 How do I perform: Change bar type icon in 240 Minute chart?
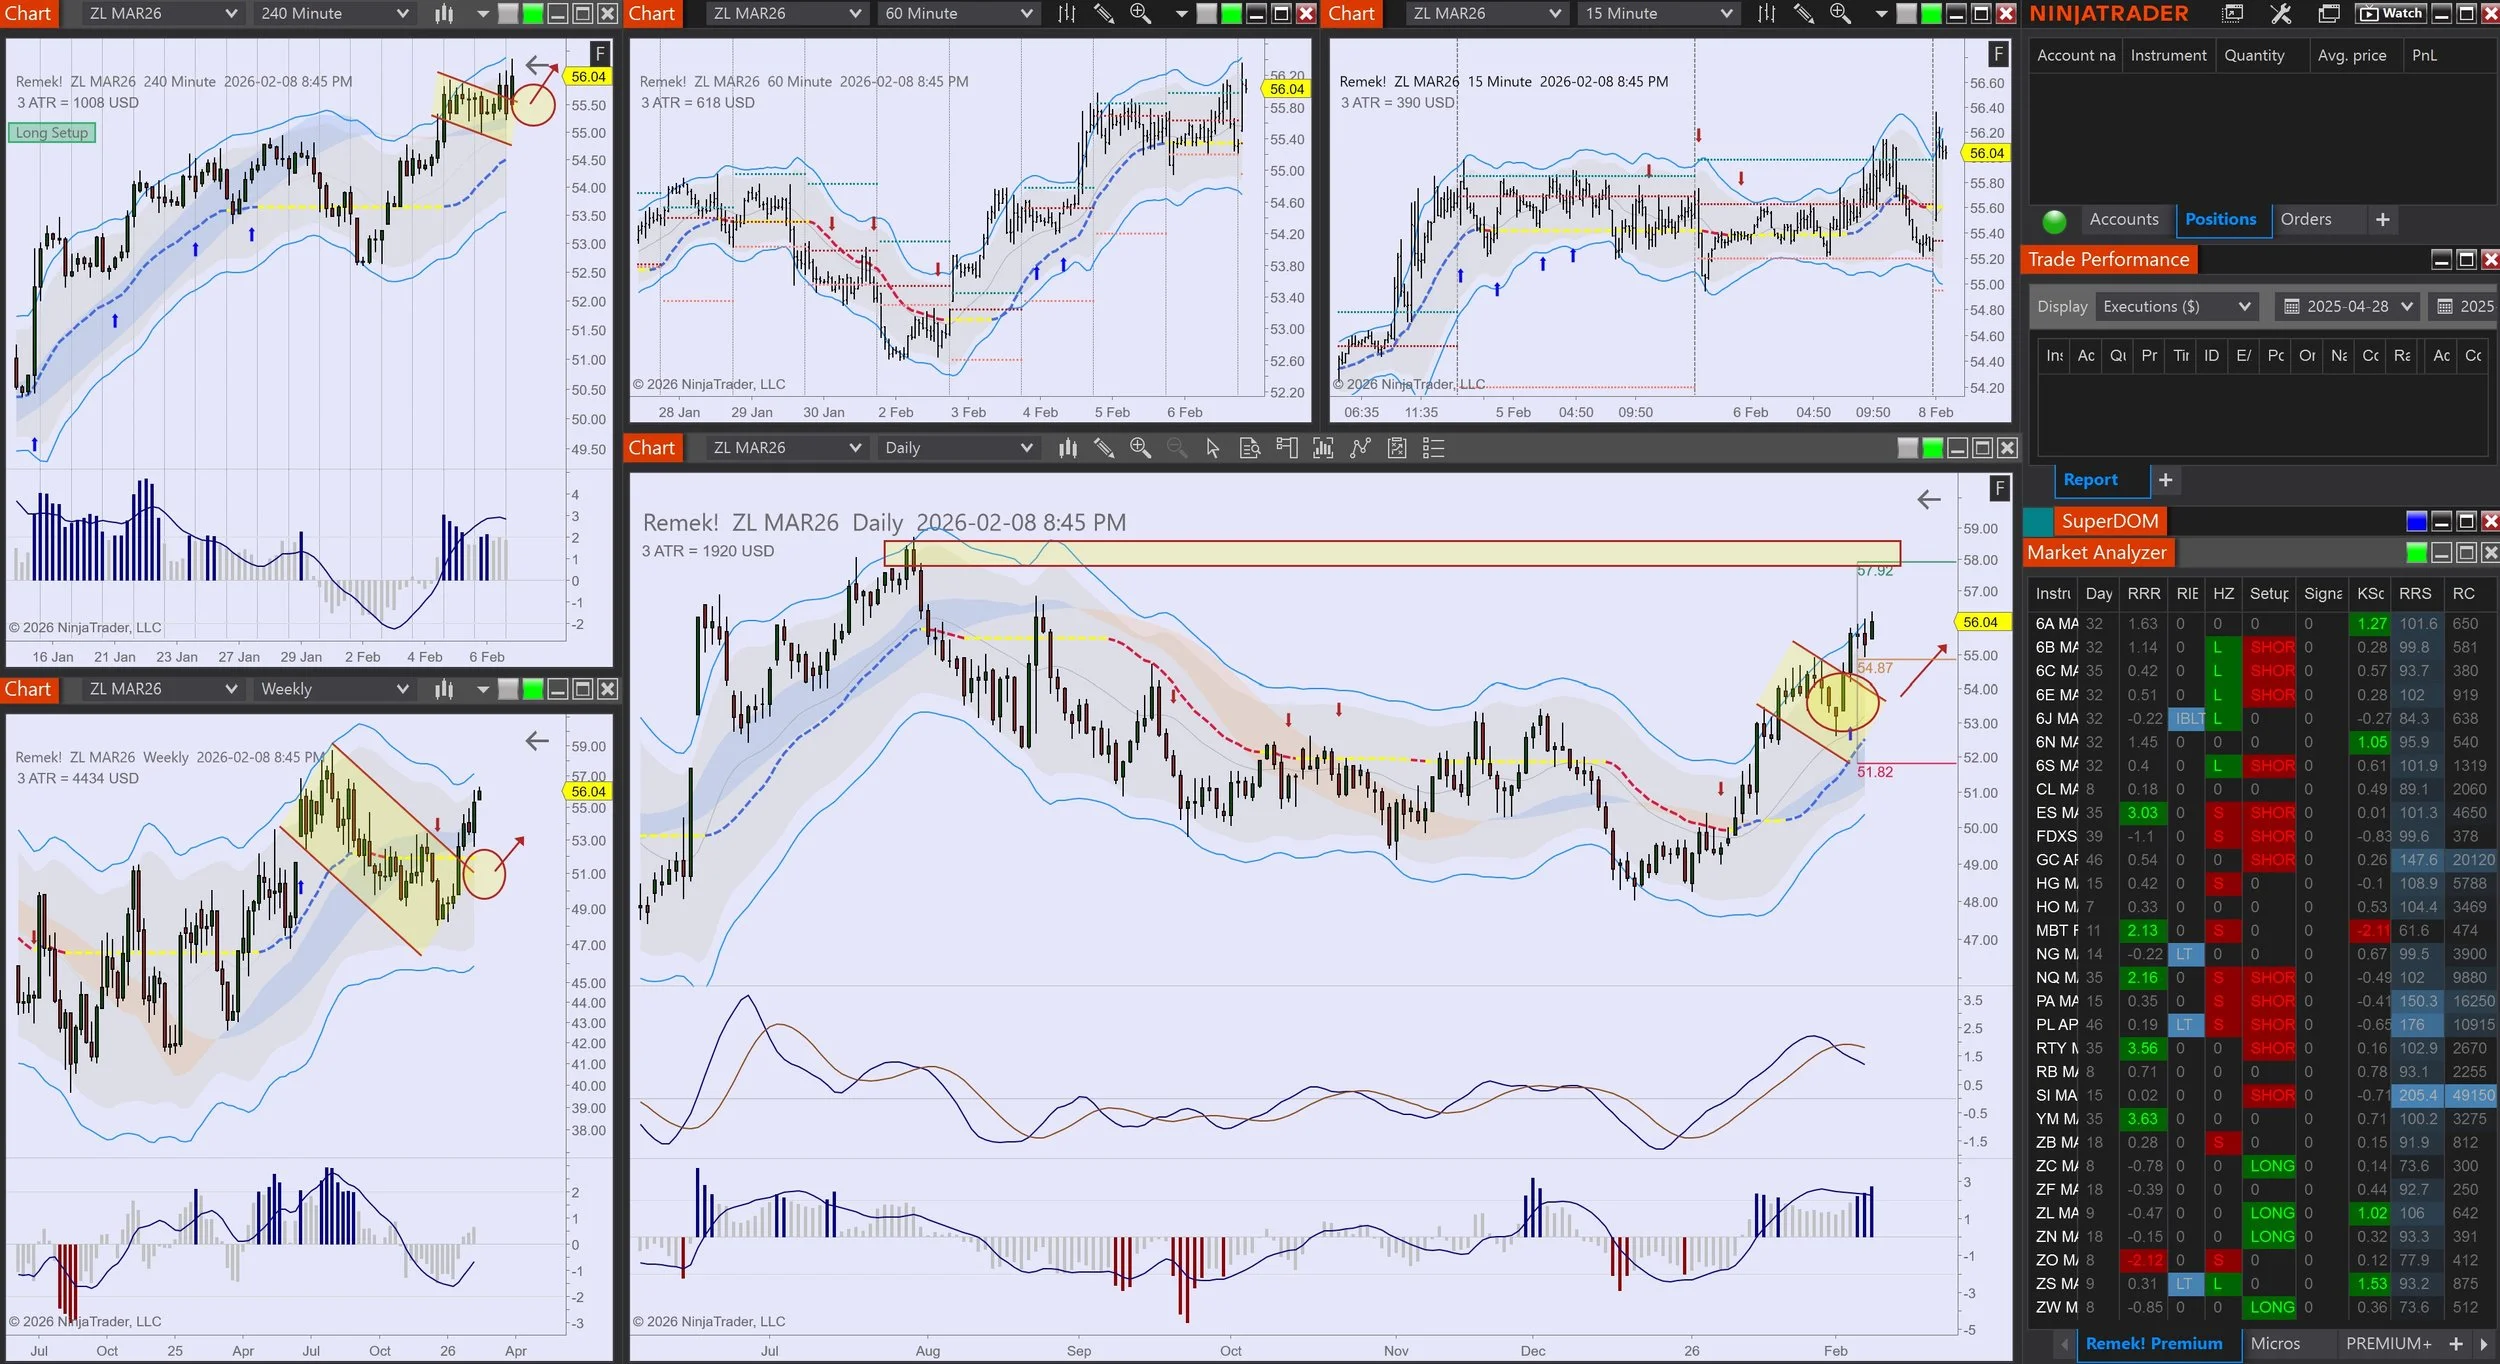click(x=444, y=14)
